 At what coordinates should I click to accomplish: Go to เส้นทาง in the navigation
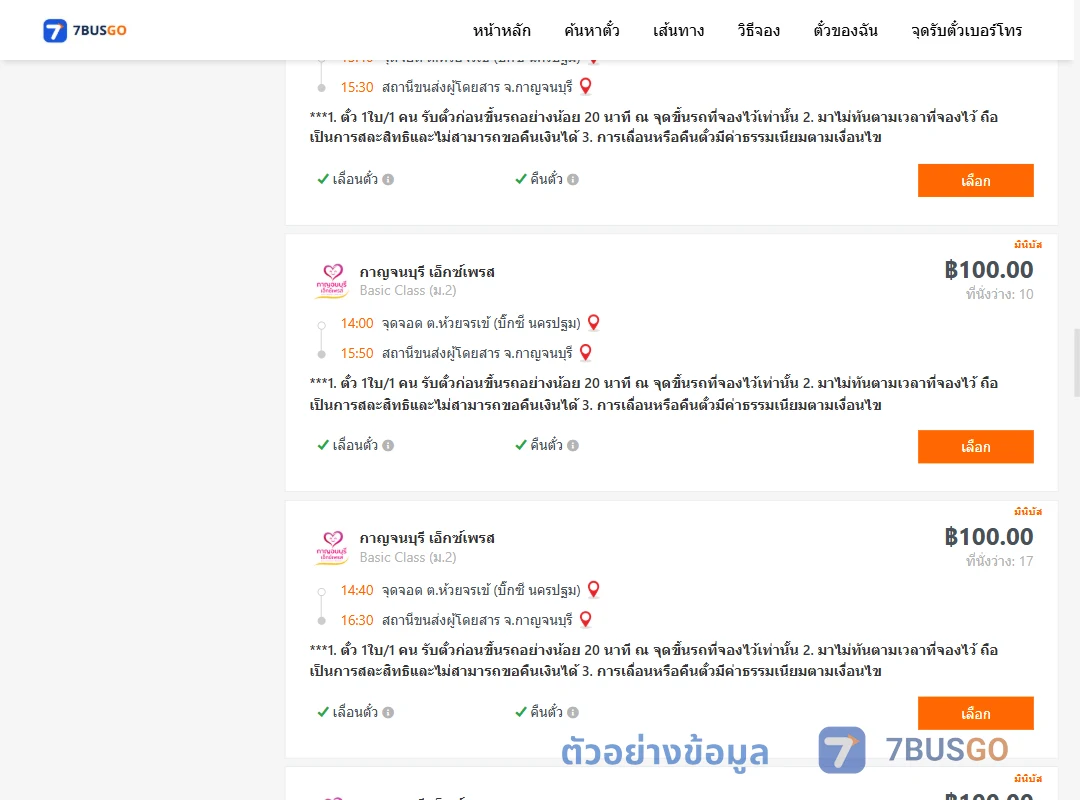click(678, 30)
